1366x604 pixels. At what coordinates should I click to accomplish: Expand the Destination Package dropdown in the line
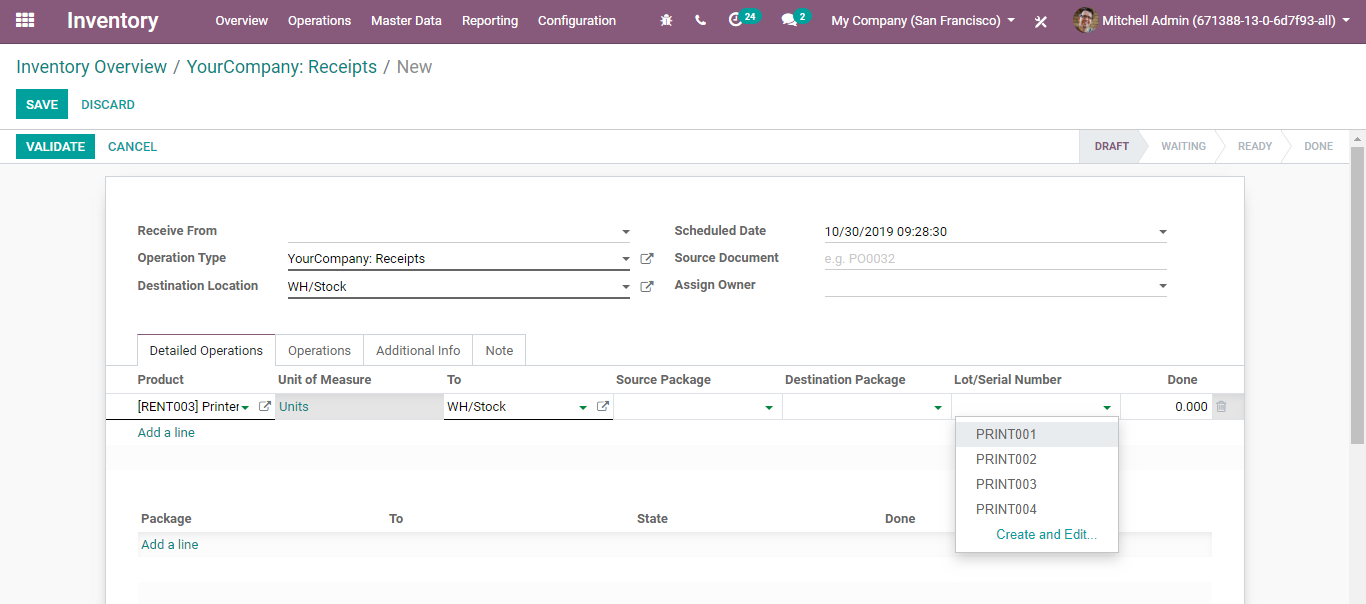pos(938,408)
